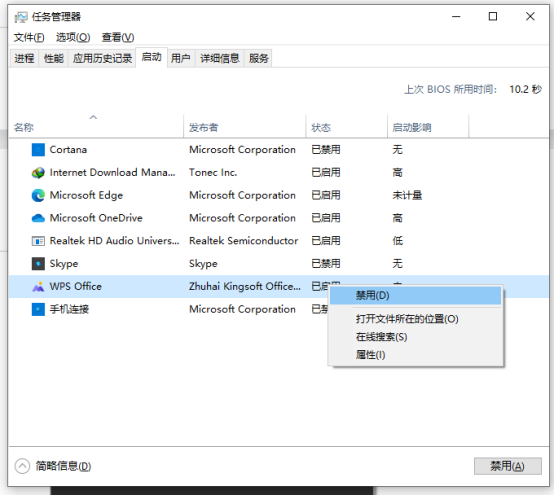The height and width of the screenshot is (495, 554).
Task: Minimize the Task Manager window
Action: point(456,16)
